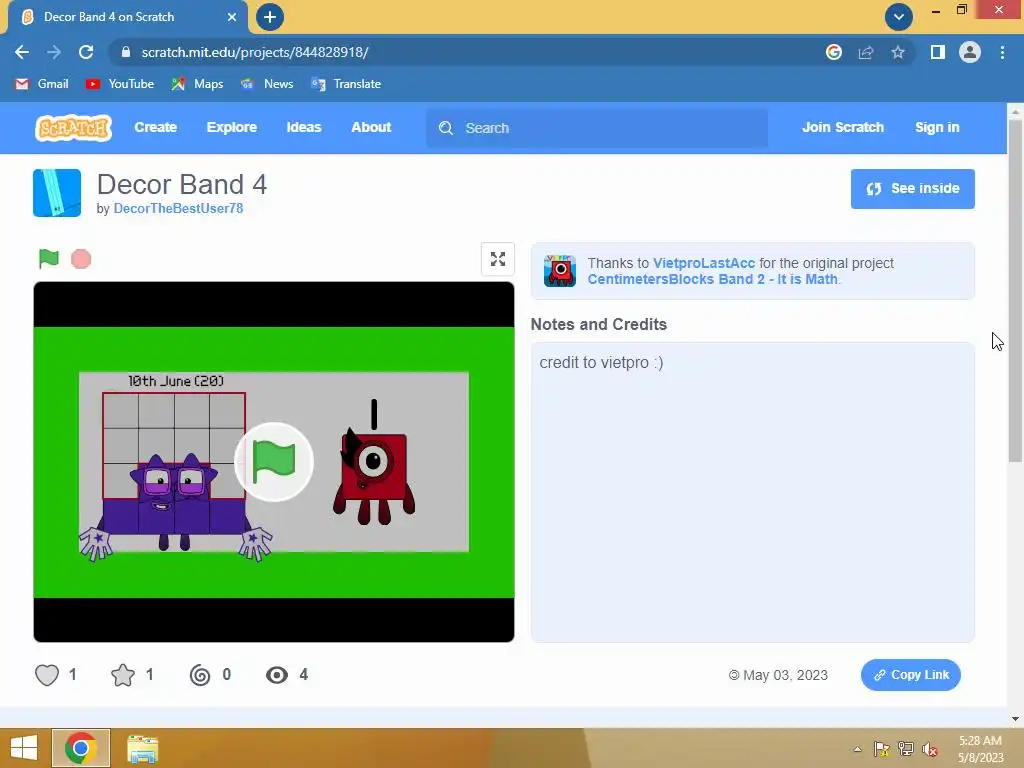Open the Scratch logo home link
Image resolution: width=1024 pixels, height=768 pixels.
(73, 128)
